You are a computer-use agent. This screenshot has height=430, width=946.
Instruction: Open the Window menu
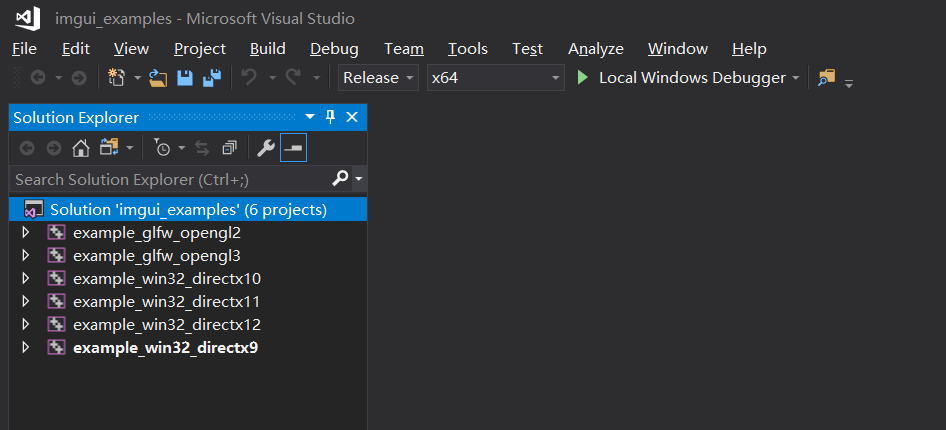(x=678, y=49)
